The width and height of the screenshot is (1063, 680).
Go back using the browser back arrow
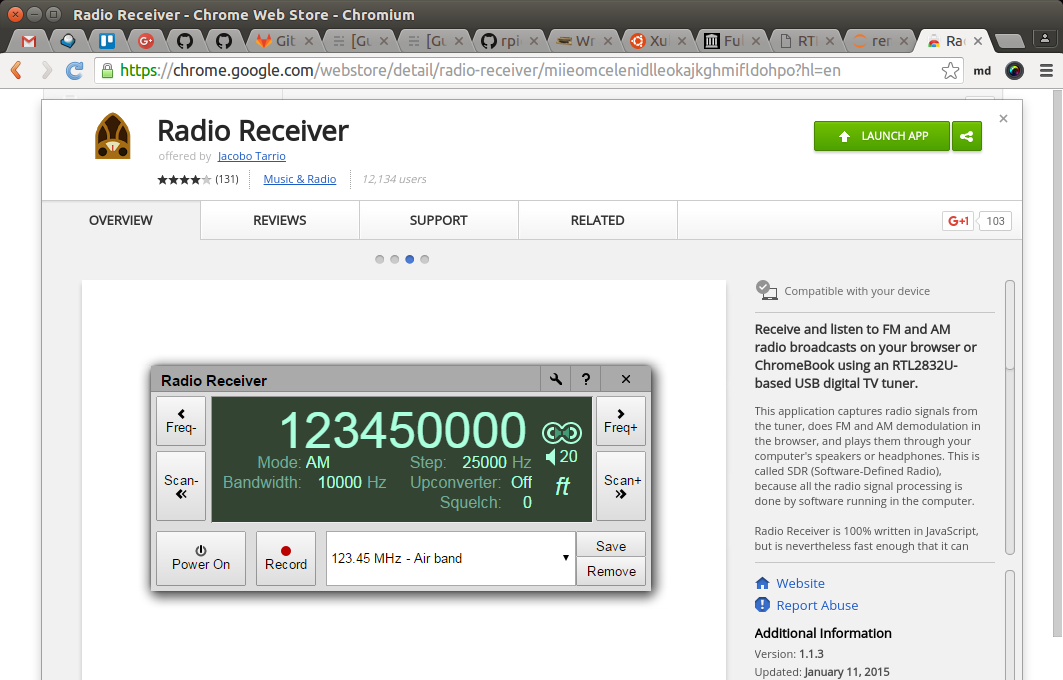18,71
